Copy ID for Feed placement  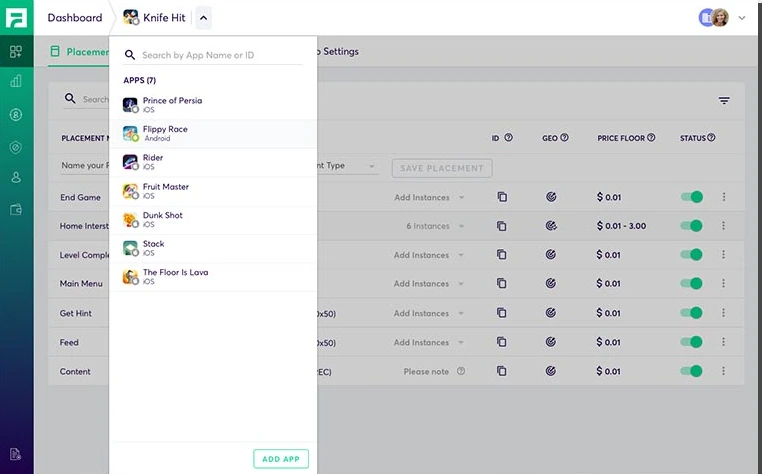point(502,342)
